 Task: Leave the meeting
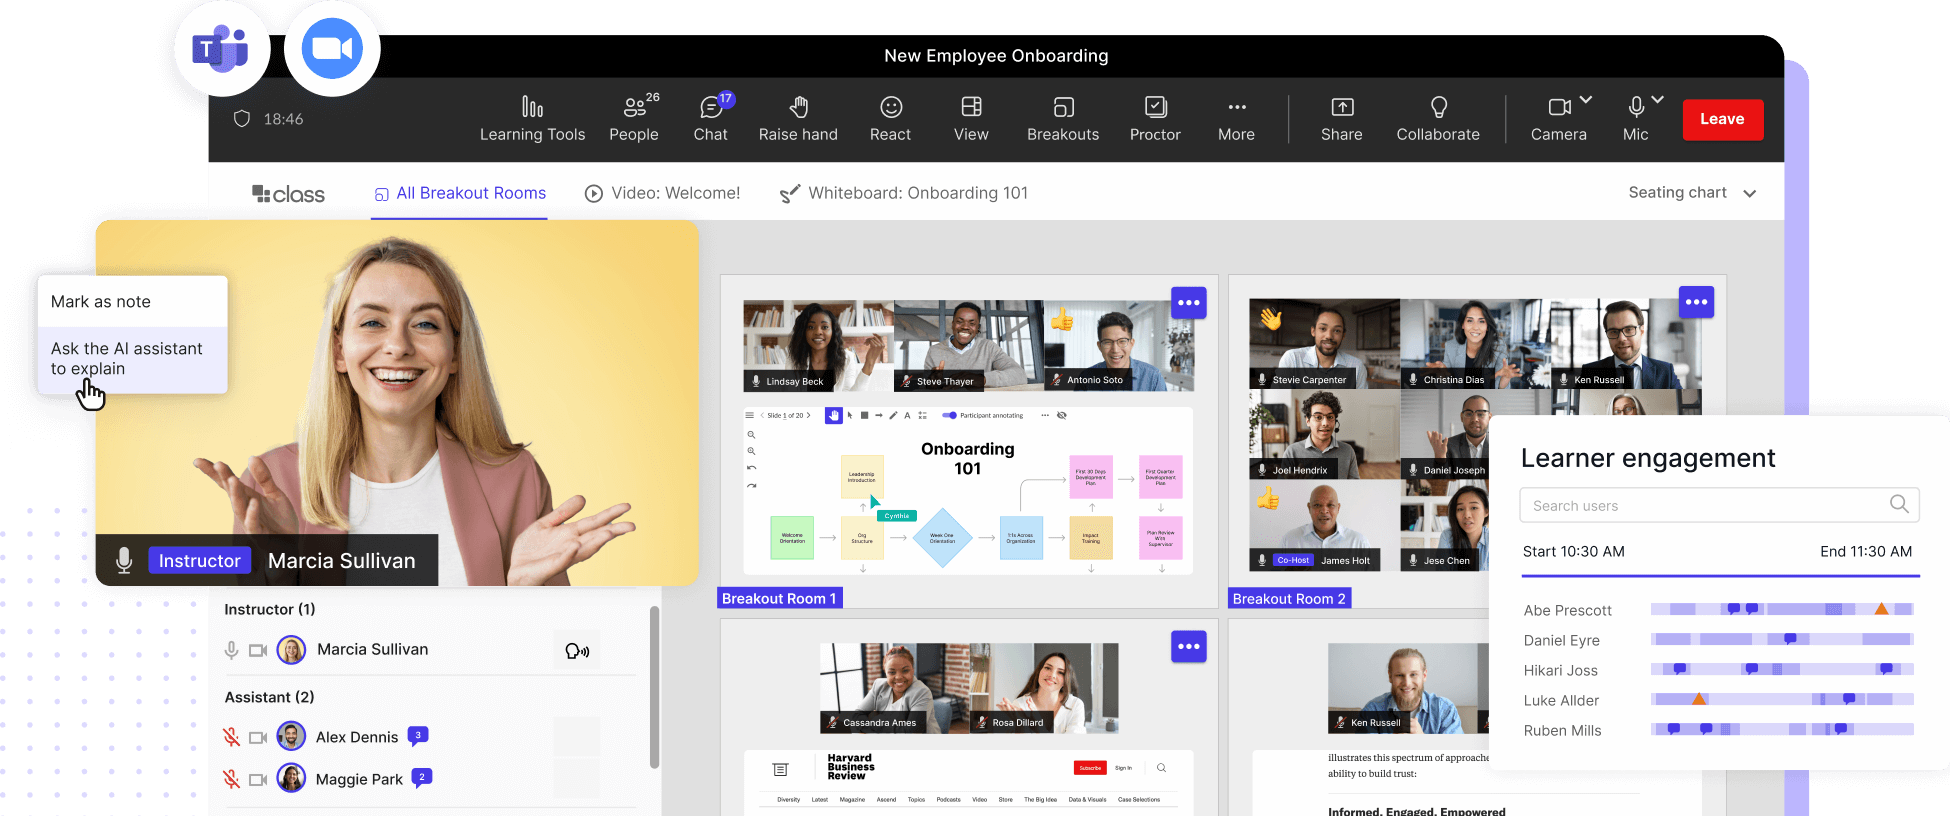[x=1722, y=119]
